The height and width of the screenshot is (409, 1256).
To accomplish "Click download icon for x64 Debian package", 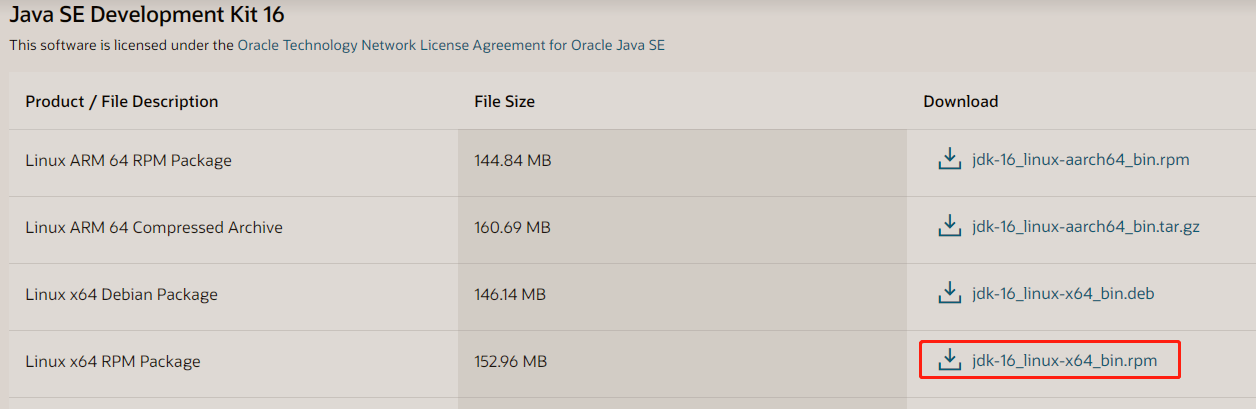I will (949, 294).
